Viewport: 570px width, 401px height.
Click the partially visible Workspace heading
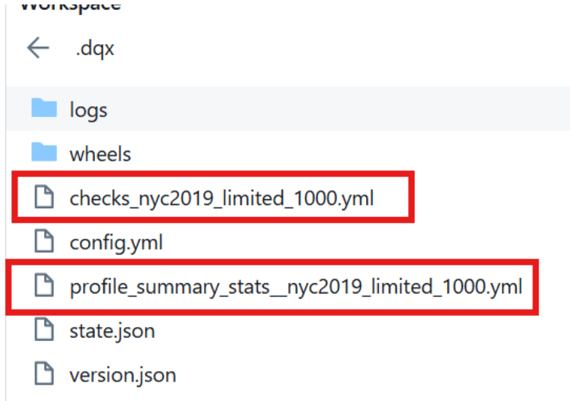[x=71, y=6]
